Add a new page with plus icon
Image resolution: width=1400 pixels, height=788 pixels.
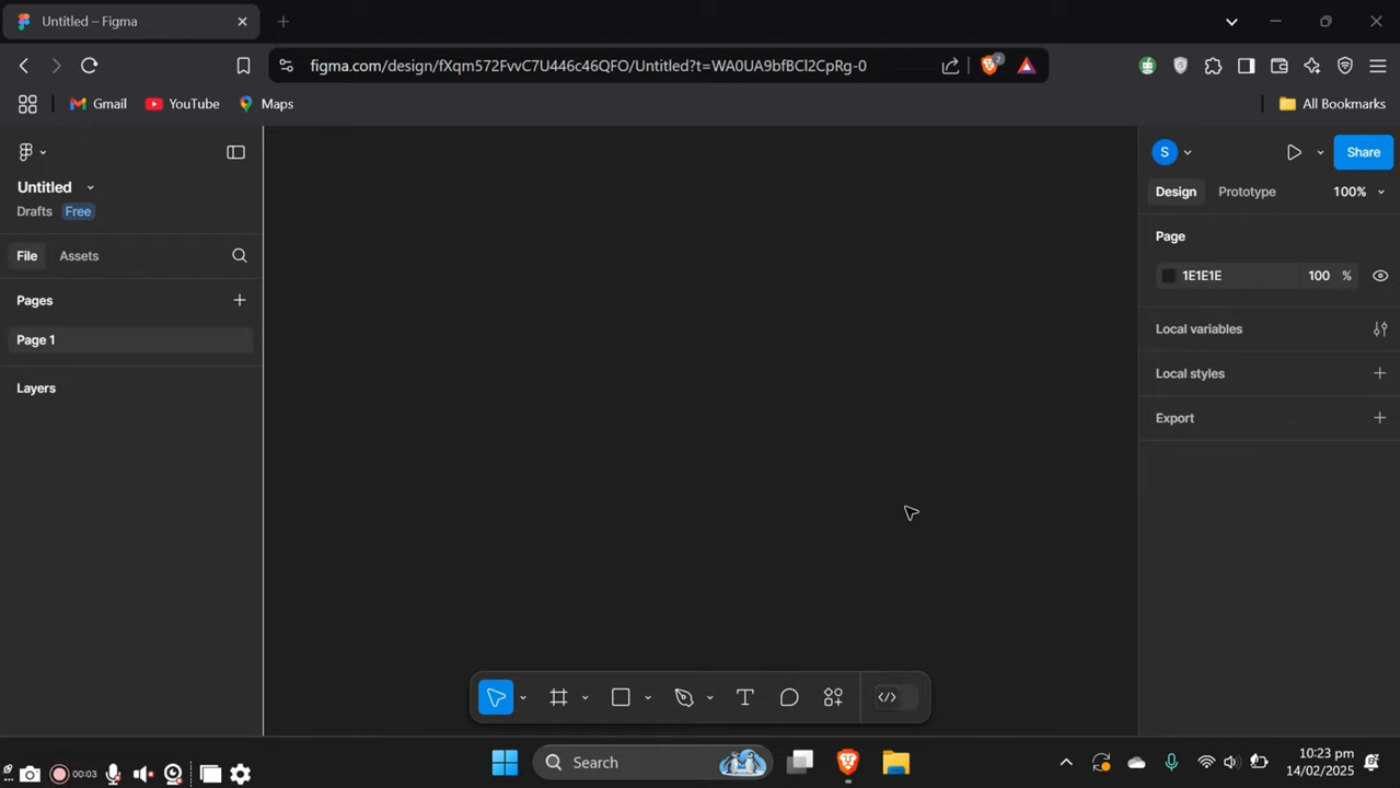(239, 300)
